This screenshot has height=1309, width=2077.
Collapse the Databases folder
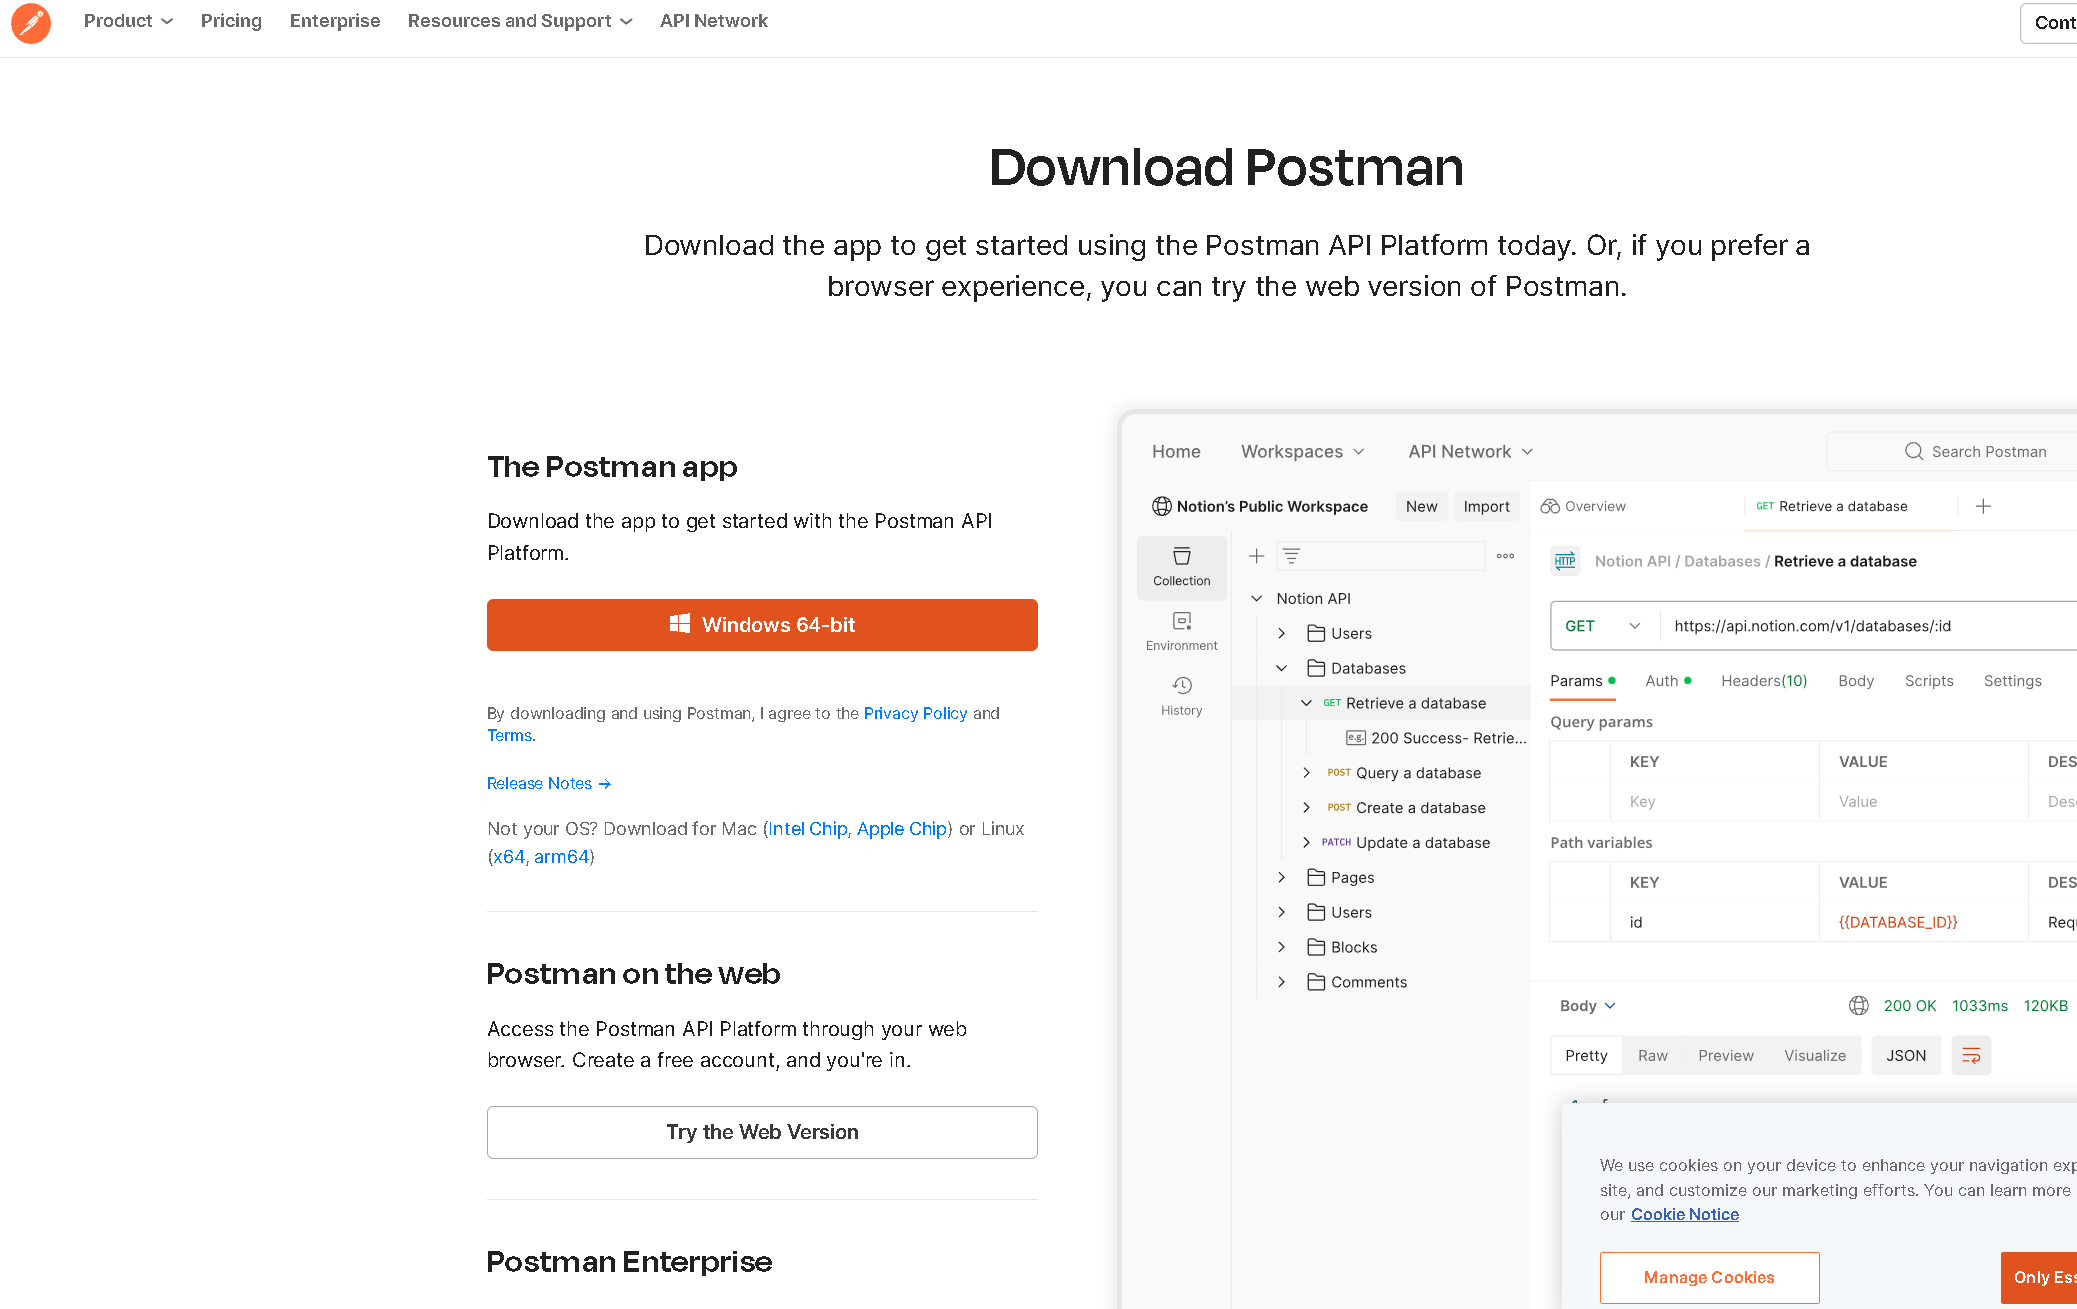coord(1282,668)
